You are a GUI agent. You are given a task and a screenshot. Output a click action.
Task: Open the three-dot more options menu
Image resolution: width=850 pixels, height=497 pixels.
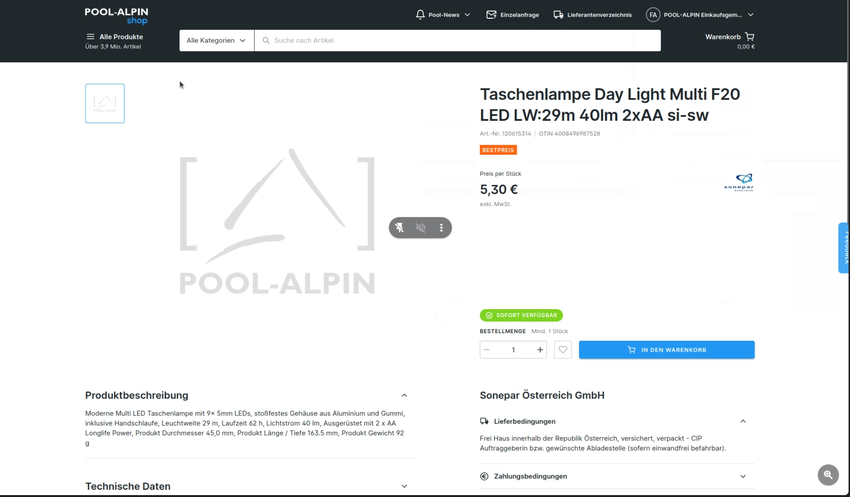[x=441, y=228]
